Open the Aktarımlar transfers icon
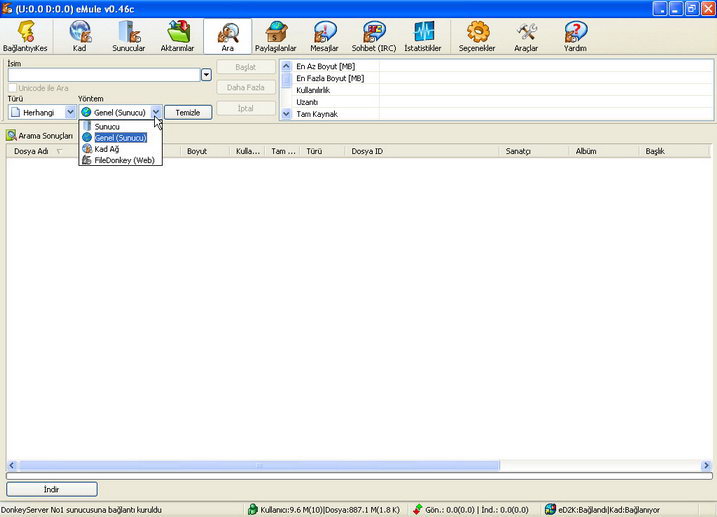Image resolution: width=717 pixels, height=517 pixels. [x=177, y=32]
